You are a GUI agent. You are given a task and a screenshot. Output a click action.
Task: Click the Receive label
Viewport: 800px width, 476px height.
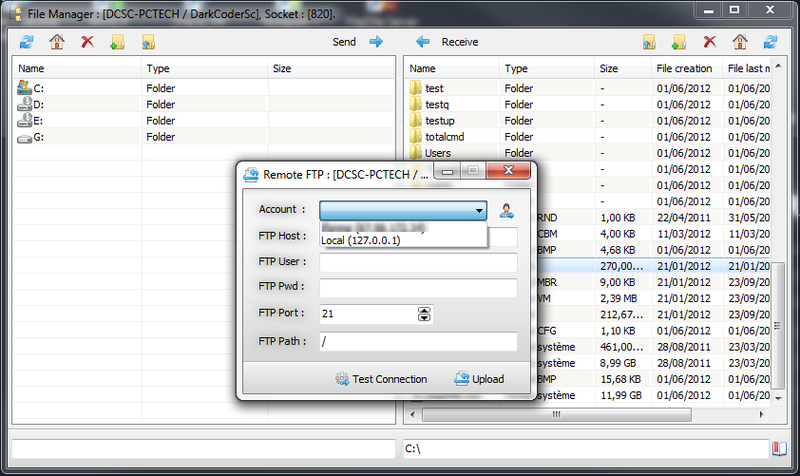click(x=460, y=42)
